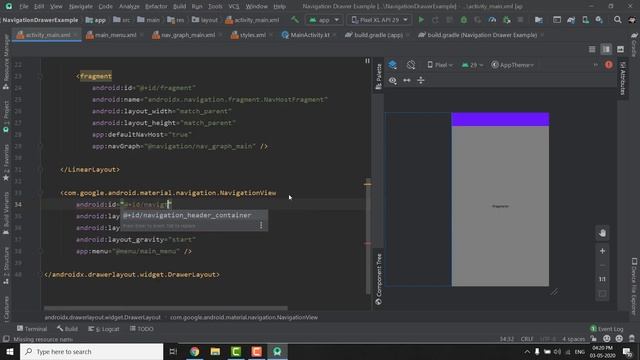Open Search Everywhere magnifier icon
The height and width of the screenshot is (360, 640).
click(618, 20)
